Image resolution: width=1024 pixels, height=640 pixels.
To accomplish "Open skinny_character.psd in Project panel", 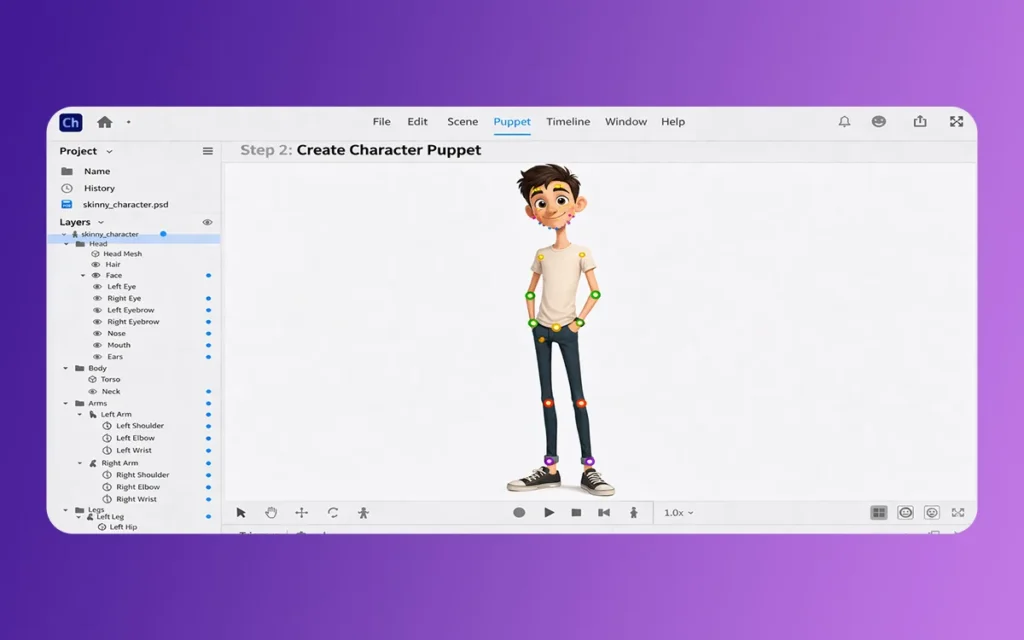I will tap(125, 204).
